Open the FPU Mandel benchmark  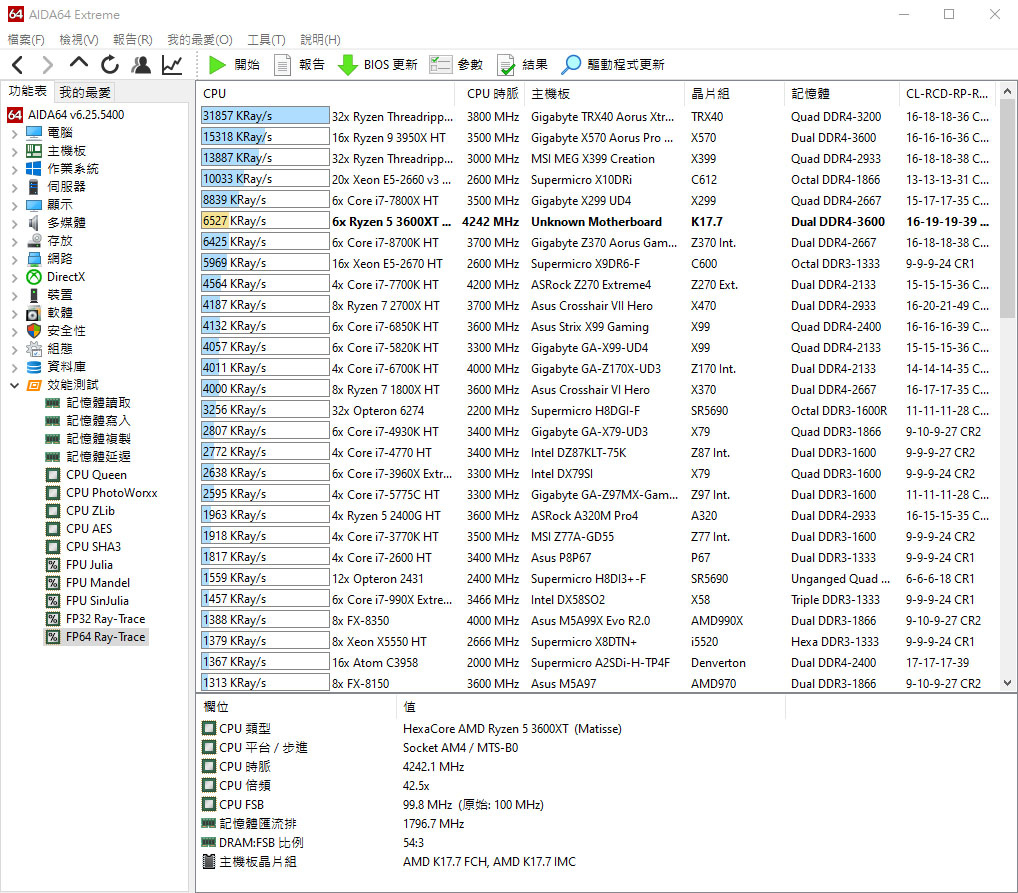(88, 583)
